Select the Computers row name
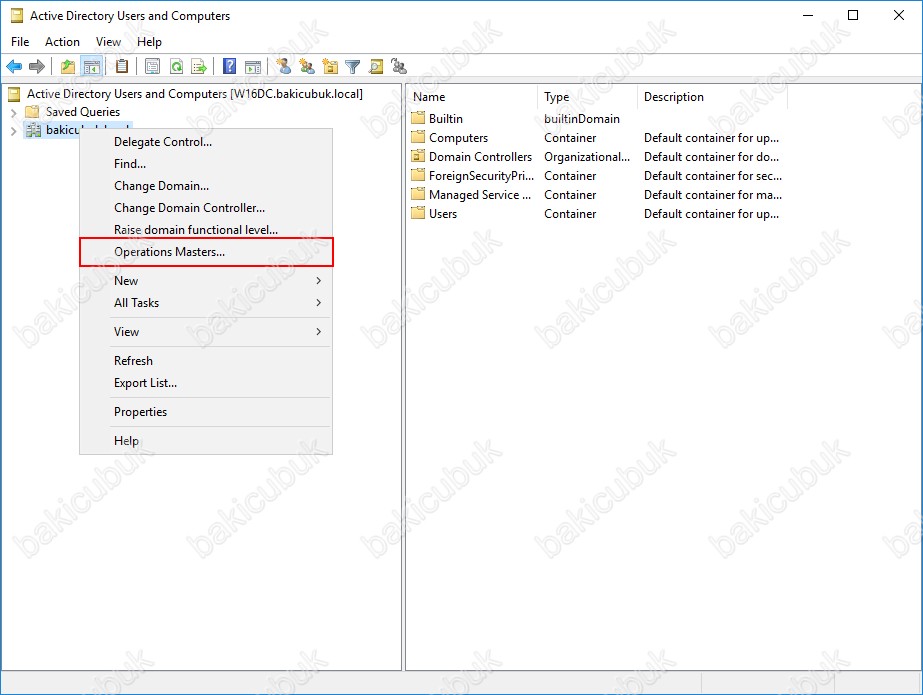Viewport: 923px width, 695px height. point(459,138)
